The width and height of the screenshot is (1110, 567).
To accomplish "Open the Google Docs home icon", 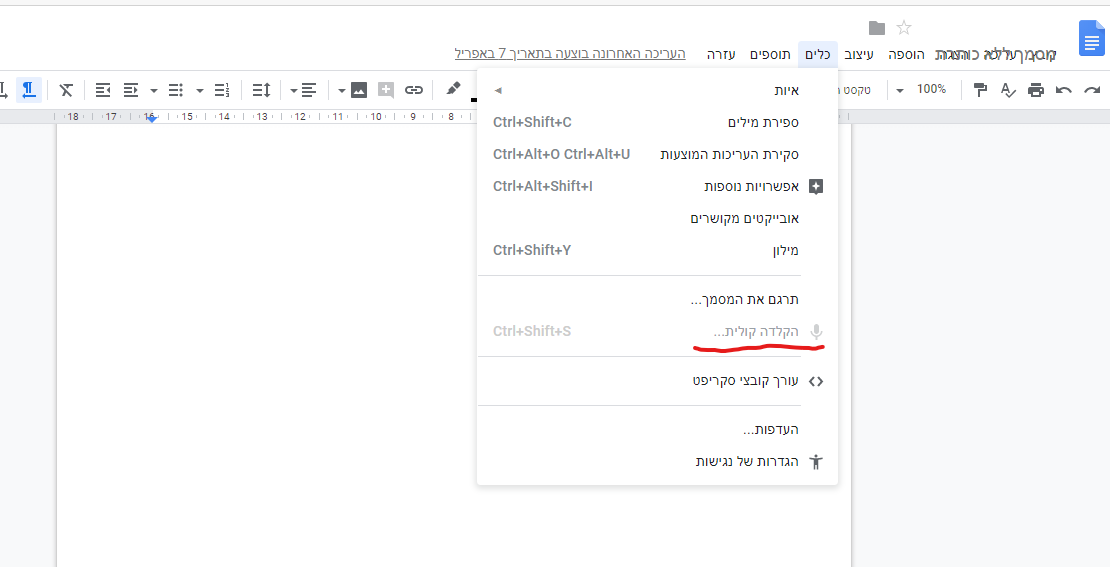I will [x=1091, y=38].
